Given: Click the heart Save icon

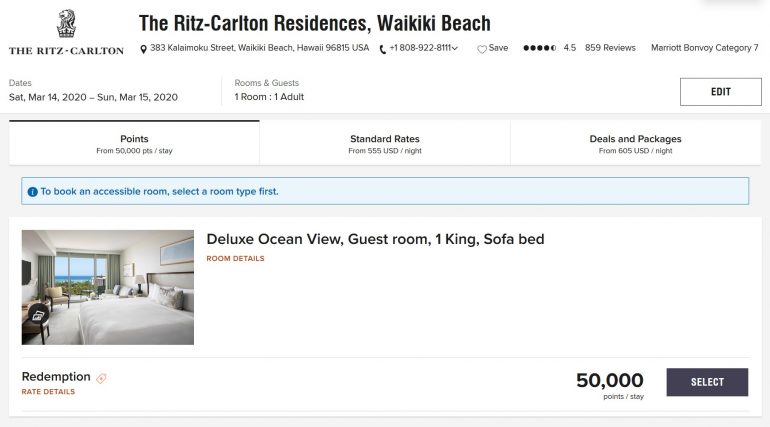Looking at the screenshot, I should [x=481, y=48].
